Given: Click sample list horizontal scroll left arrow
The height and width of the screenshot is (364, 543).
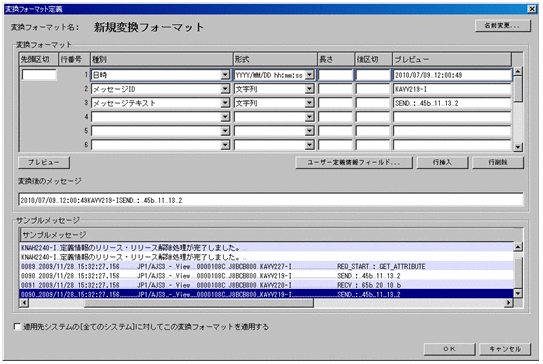Looking at the screenshot, I should pos(24,303).
